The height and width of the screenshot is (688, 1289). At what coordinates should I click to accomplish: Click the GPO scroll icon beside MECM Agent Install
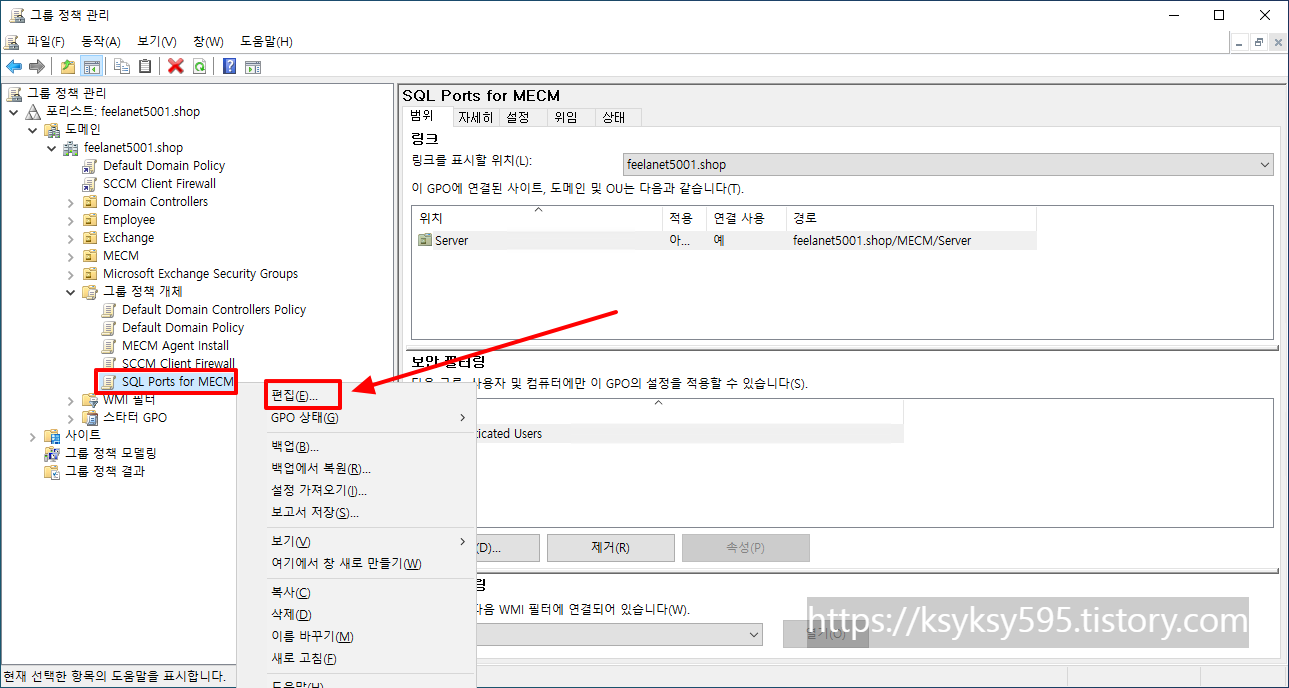(109, 345)
